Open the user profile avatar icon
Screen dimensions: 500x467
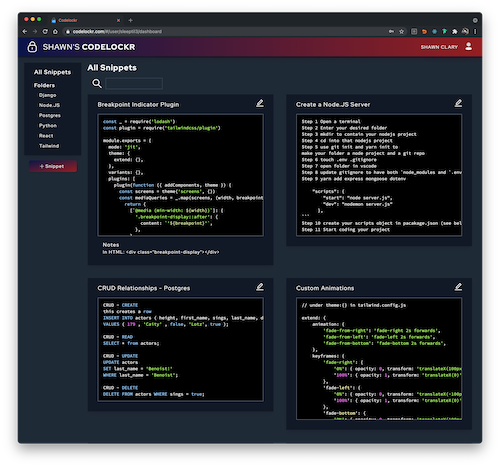[x=468, y=46]
